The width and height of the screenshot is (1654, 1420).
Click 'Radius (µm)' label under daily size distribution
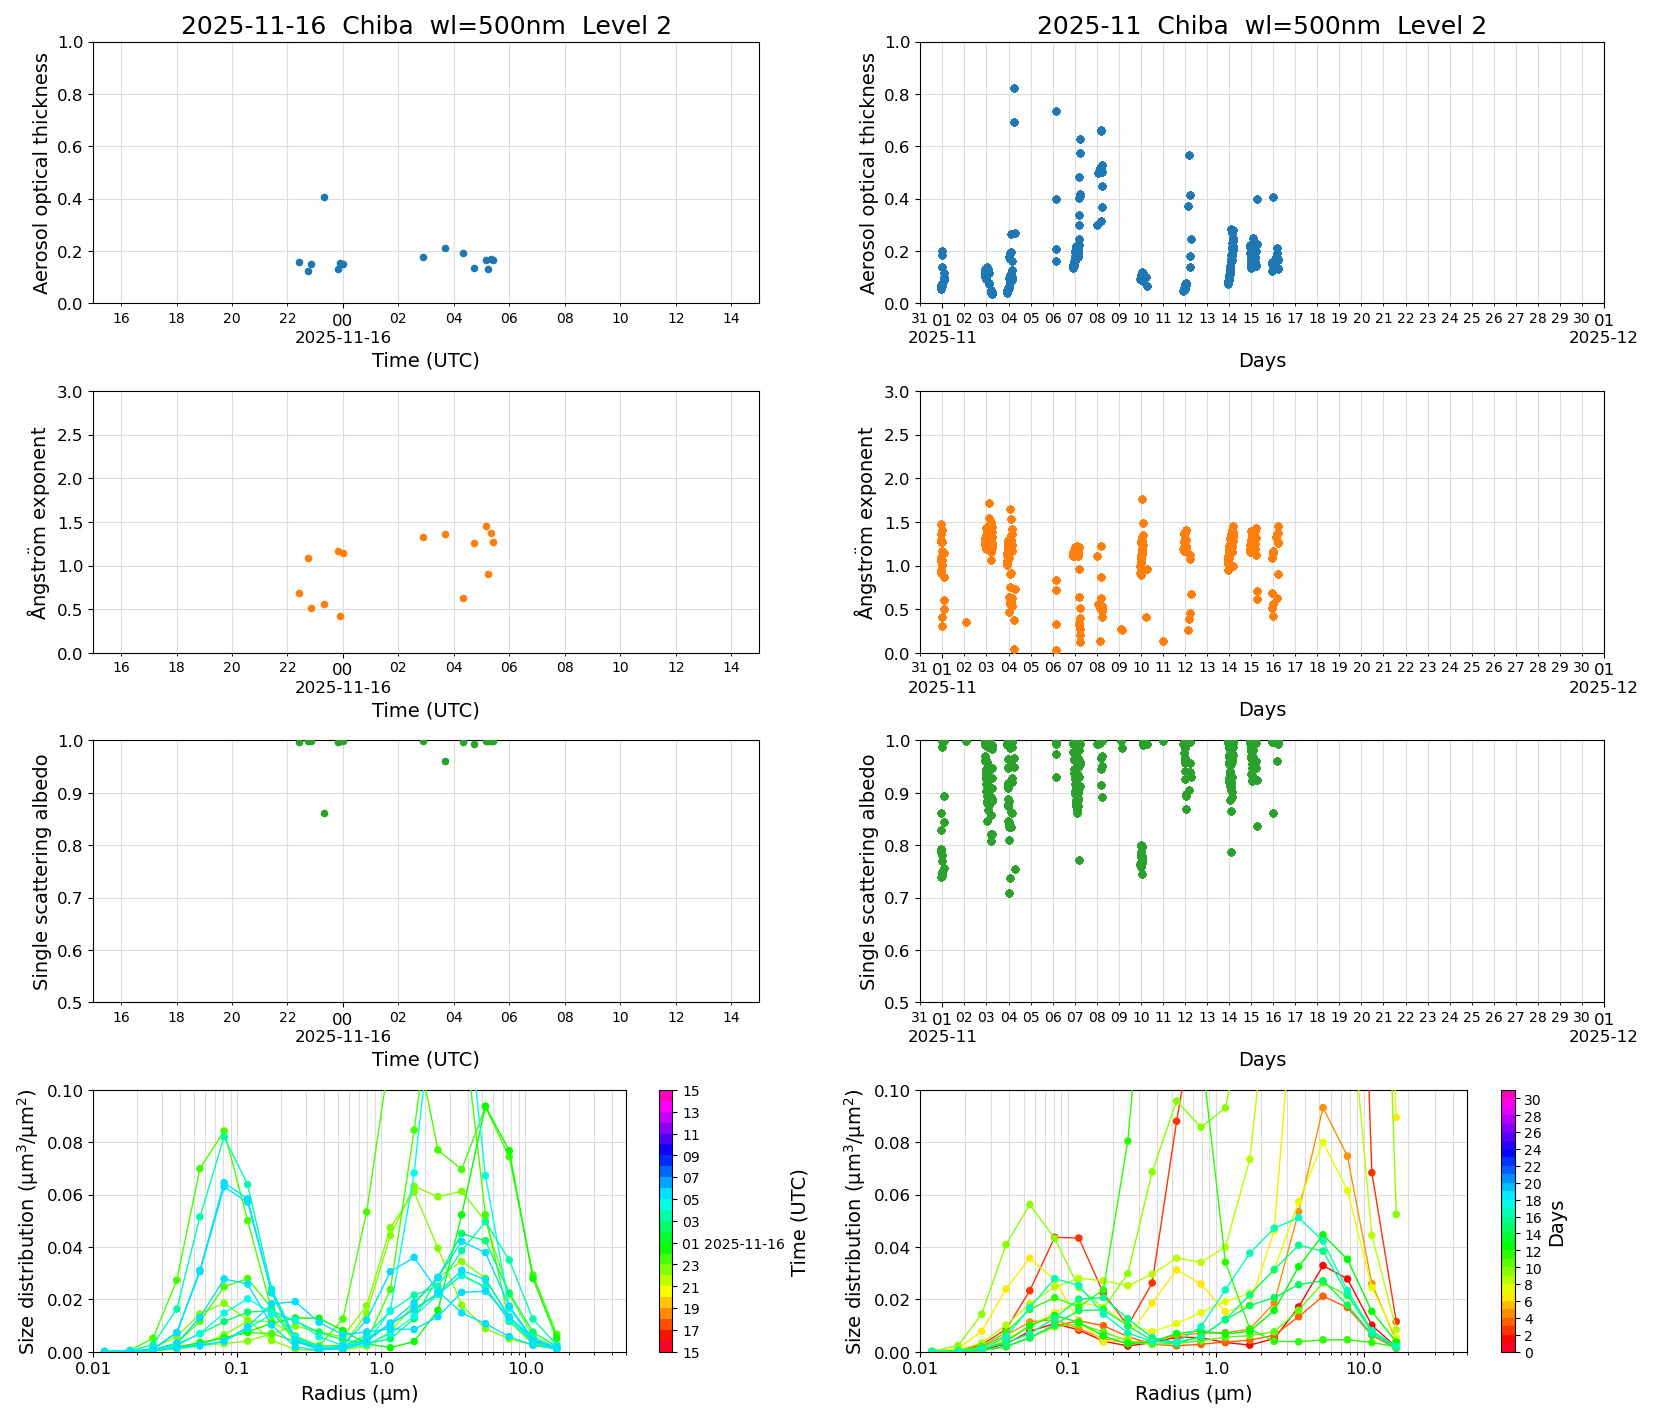[x=359, y=1393]
